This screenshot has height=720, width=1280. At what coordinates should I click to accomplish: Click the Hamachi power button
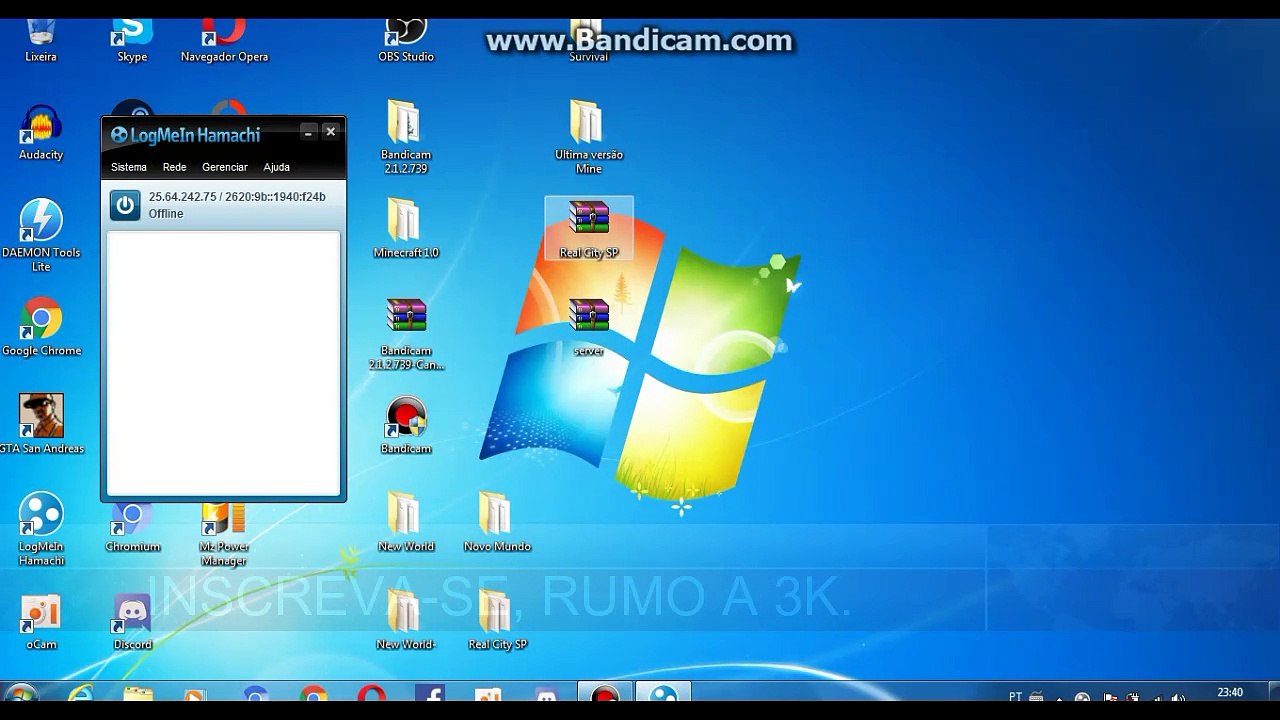click(x=125, y=205)
